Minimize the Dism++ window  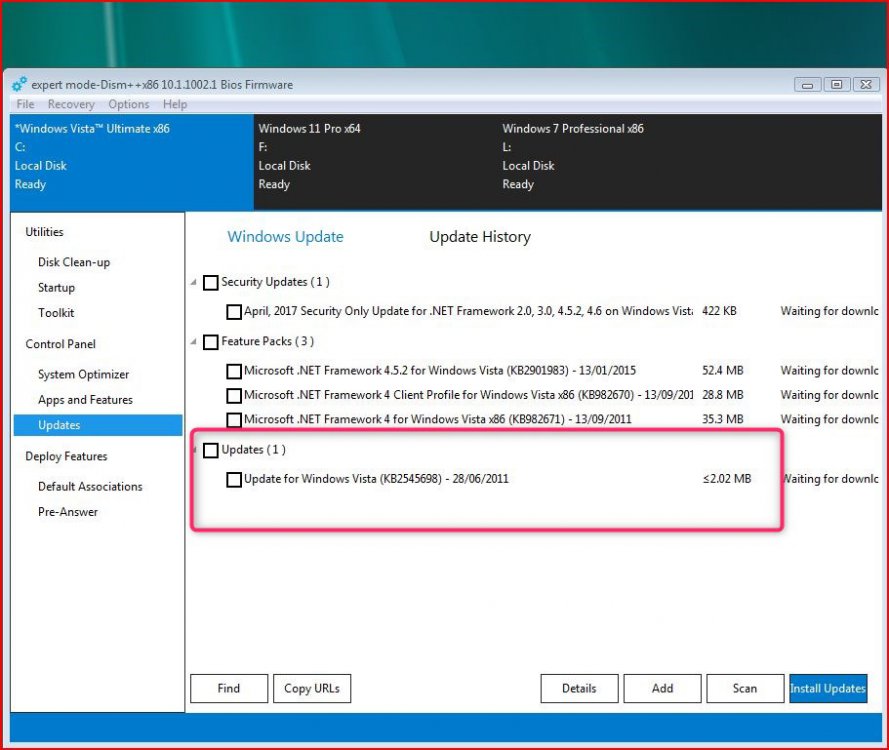click(x=807, y=85)
